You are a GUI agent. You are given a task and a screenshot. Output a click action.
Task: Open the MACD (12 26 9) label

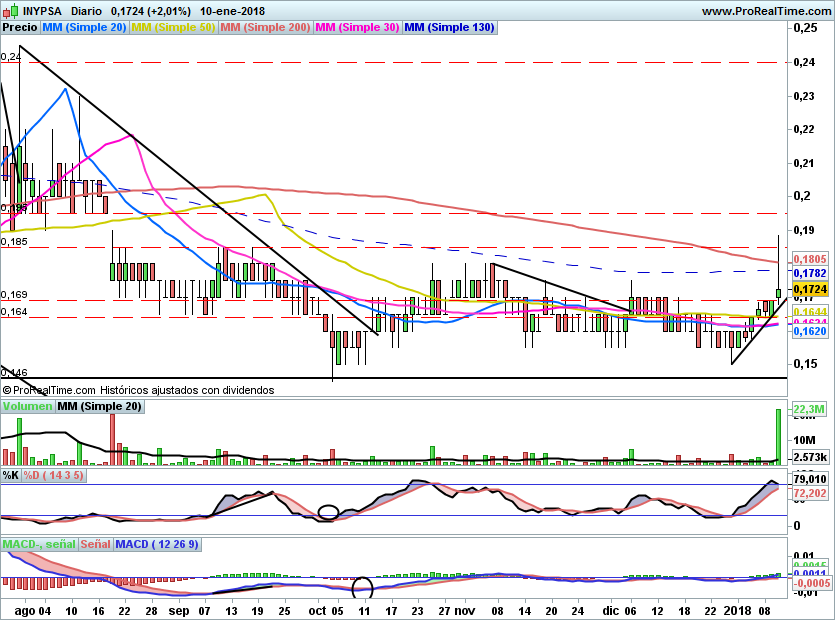[157, 544]
